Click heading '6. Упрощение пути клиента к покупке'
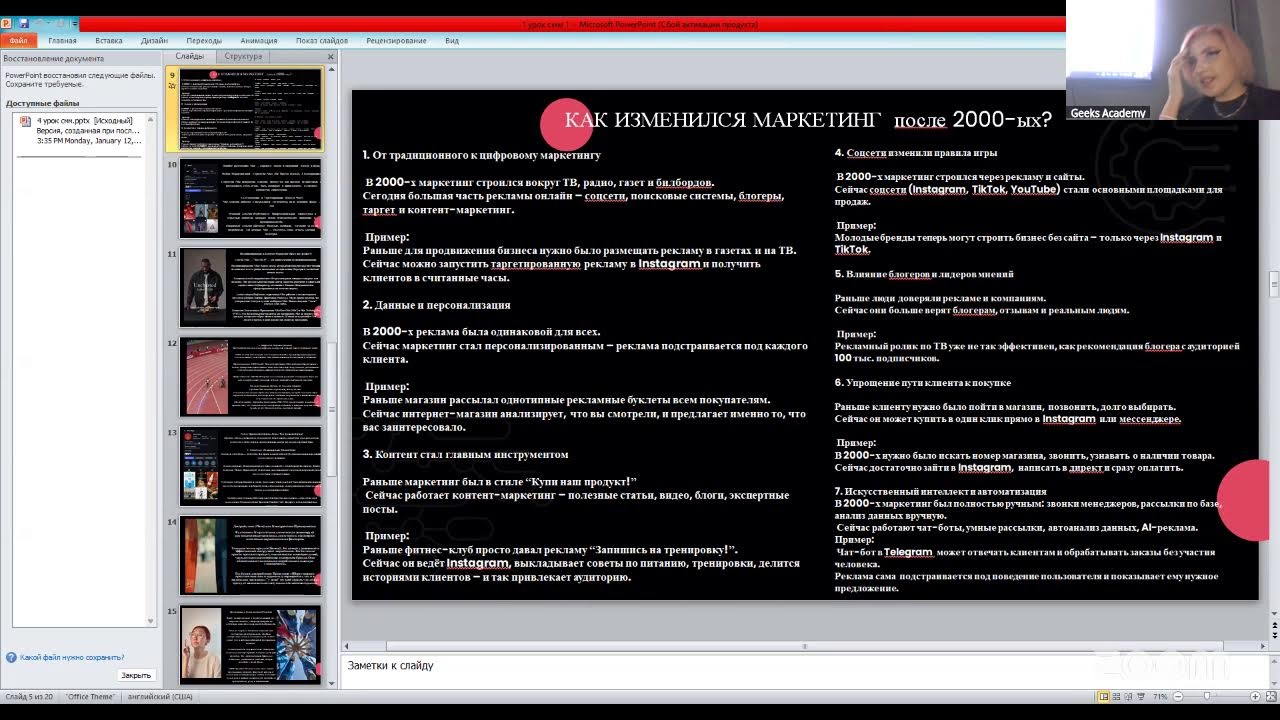The height and width of the screenshot is (720, 1280). [922, 383]
